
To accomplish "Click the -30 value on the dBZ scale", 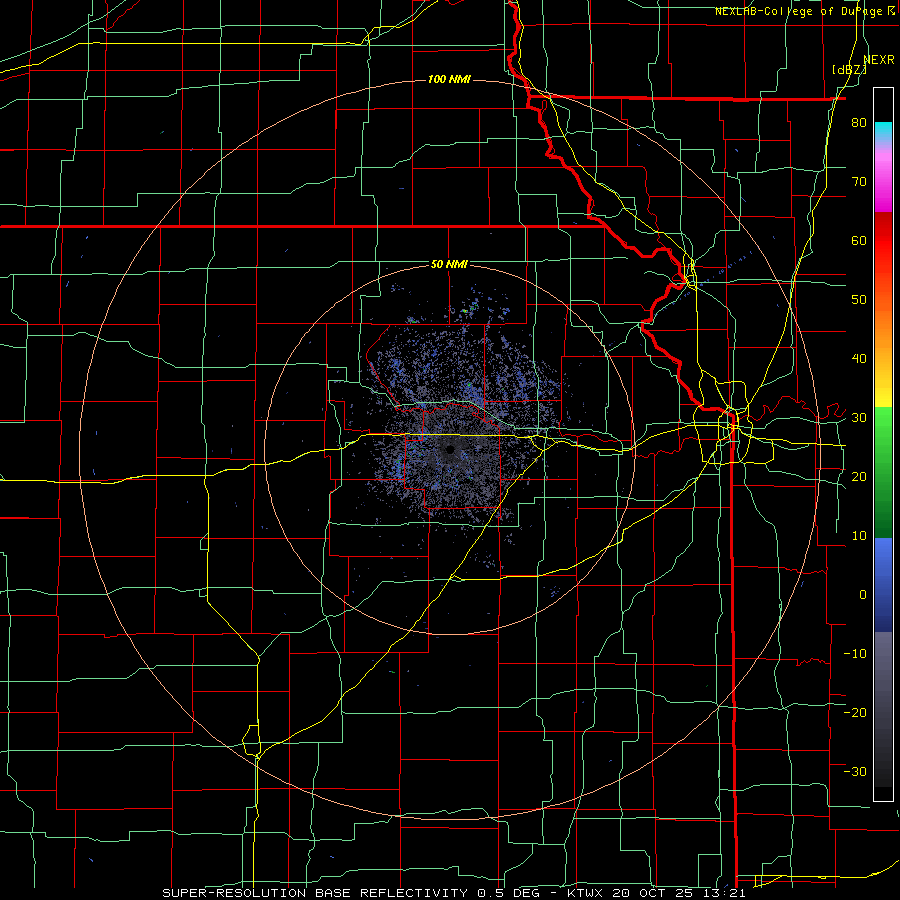I will pos(855,772).
